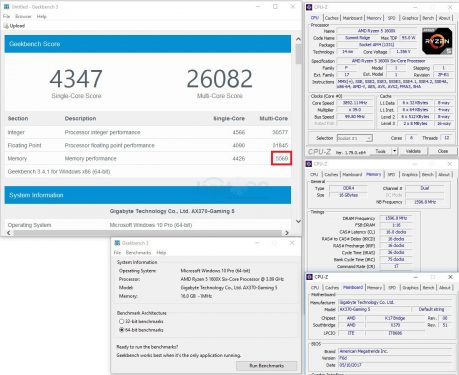Click the Manufacturer field in mainboard CPU-Z
459x375 pixels.
pos(395,302)
